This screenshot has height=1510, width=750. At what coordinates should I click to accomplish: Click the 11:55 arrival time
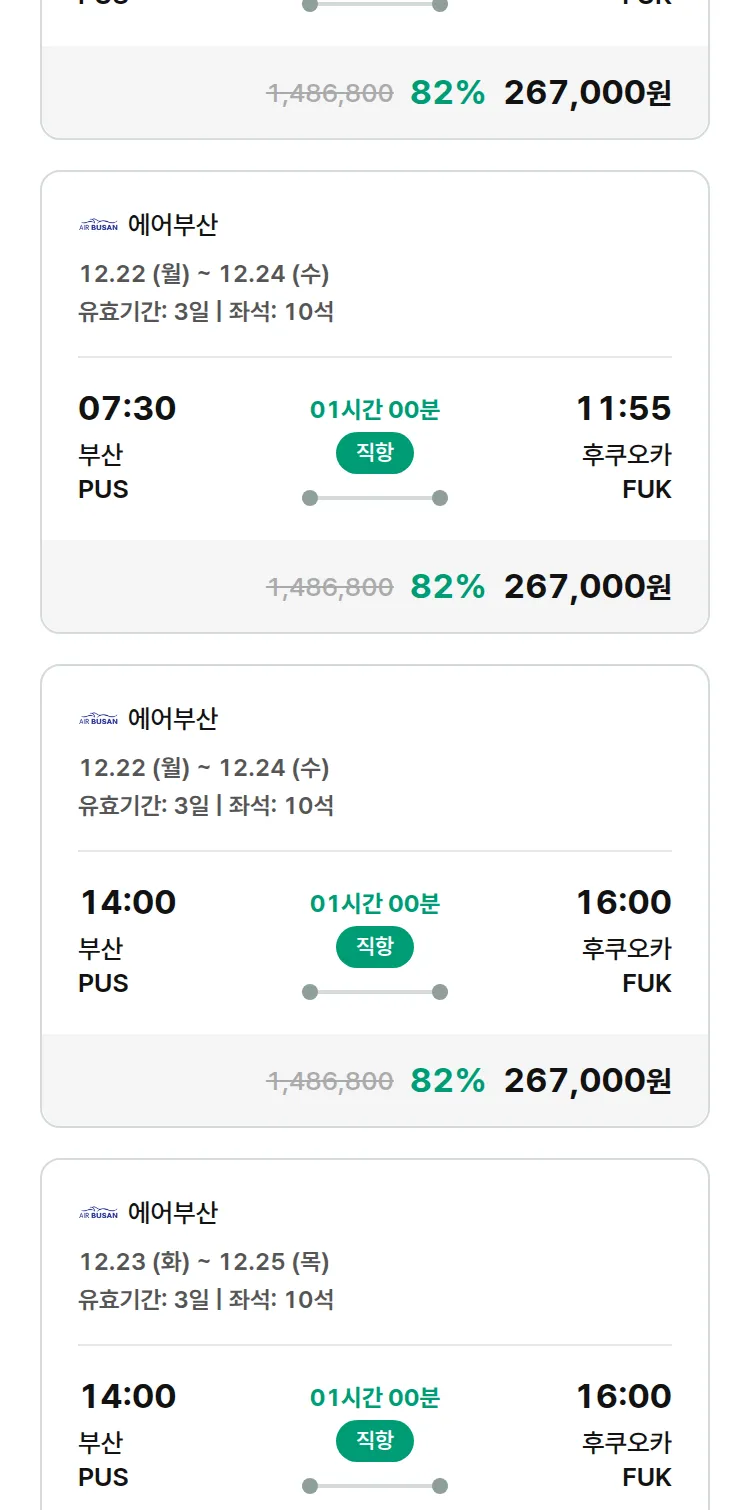[623, 408]
